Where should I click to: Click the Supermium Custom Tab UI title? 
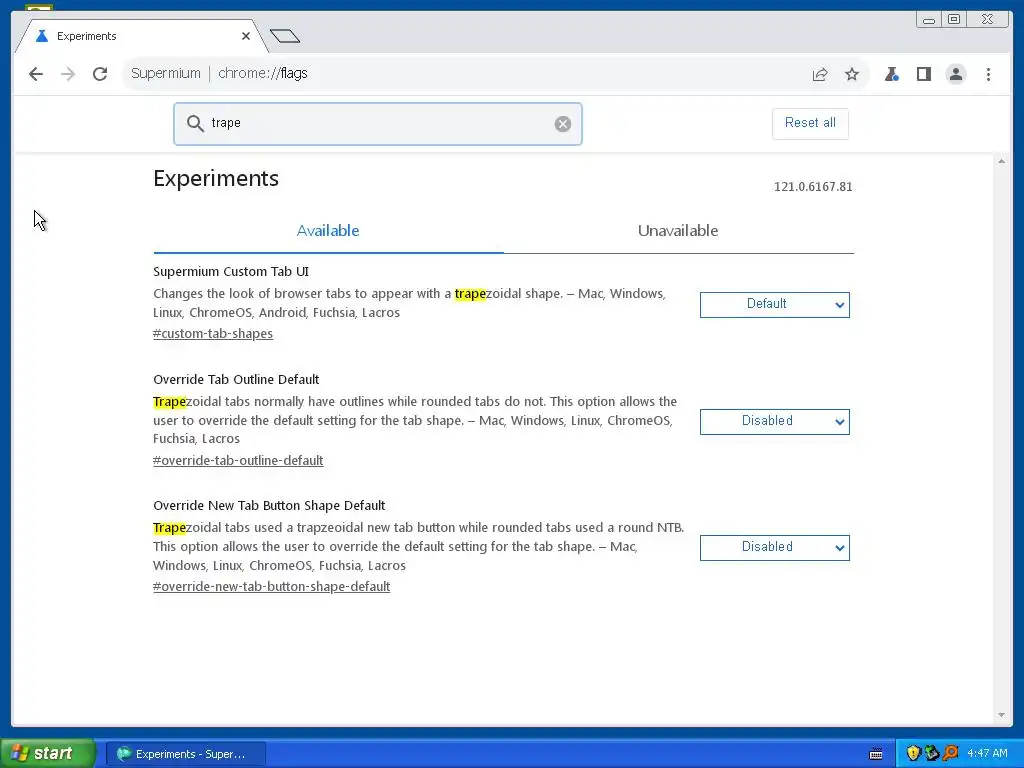pos(231,272)
